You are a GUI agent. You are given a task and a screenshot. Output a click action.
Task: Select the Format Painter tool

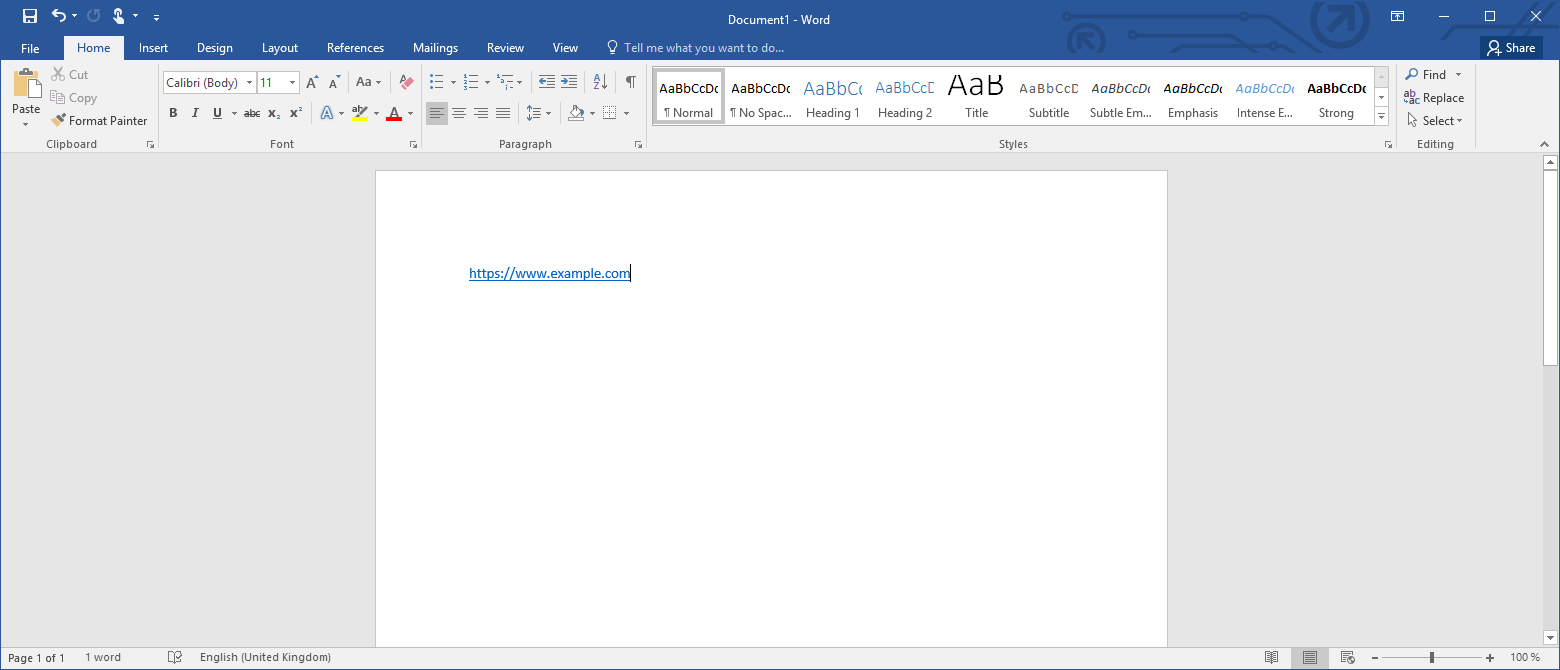[x=99, y=120]
